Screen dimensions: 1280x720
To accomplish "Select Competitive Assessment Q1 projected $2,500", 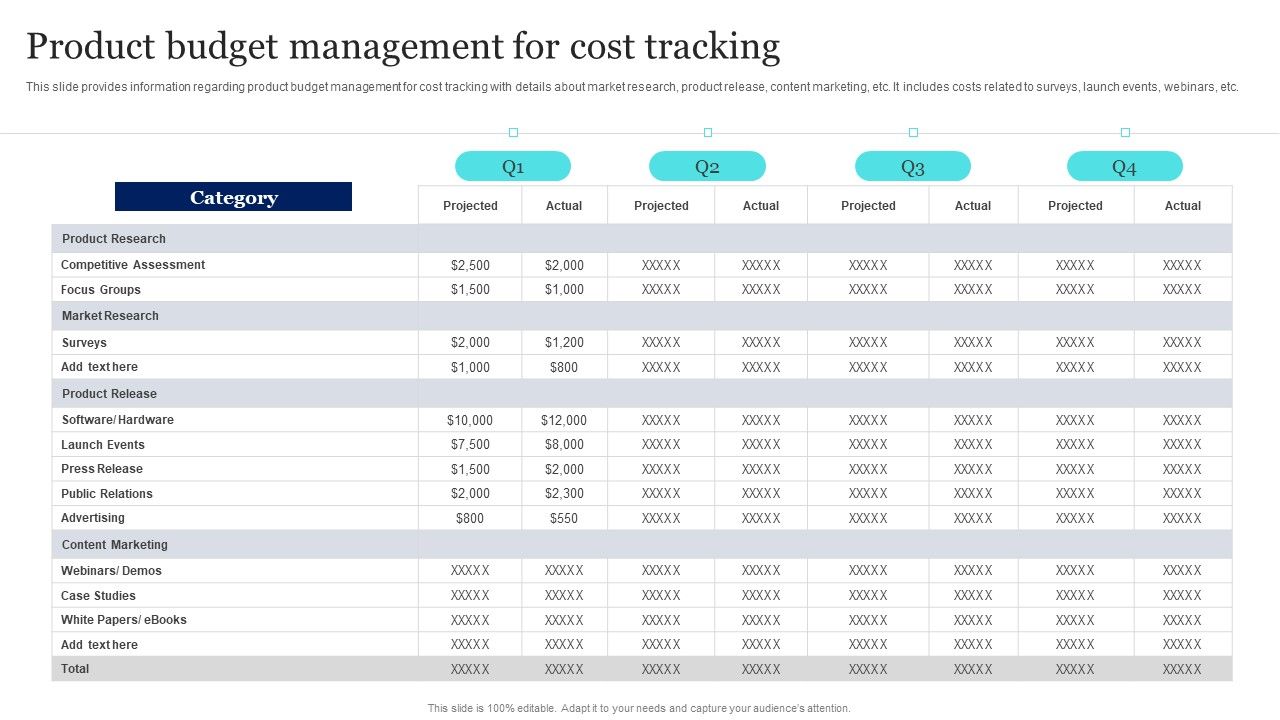I will coord(470,265).
